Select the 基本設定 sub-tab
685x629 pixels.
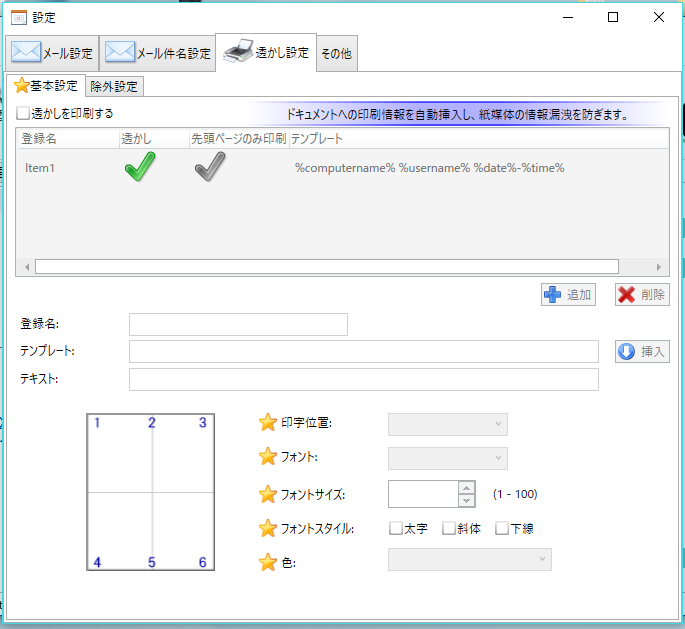(46, 85)
